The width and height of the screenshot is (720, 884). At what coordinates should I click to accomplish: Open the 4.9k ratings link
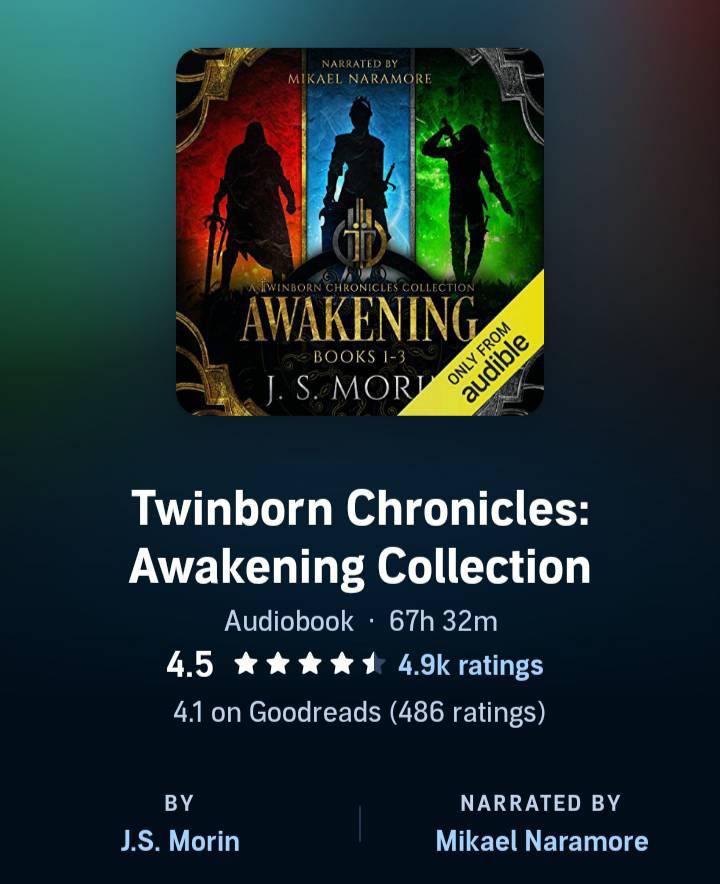point(470,665)
